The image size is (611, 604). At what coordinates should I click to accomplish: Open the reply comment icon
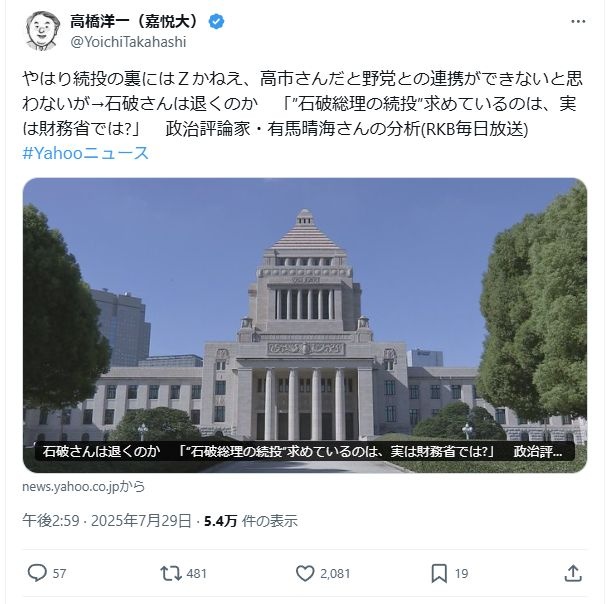point(37,573)
